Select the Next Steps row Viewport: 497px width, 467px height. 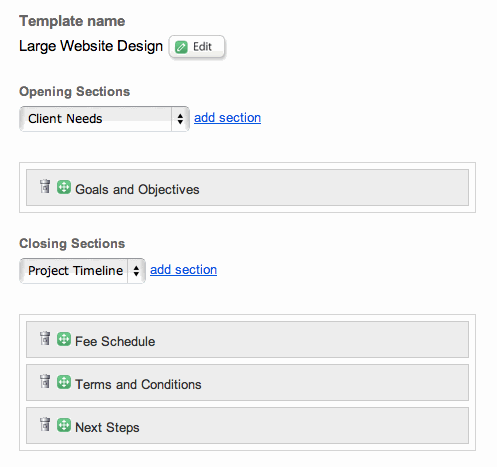(247, 425)
